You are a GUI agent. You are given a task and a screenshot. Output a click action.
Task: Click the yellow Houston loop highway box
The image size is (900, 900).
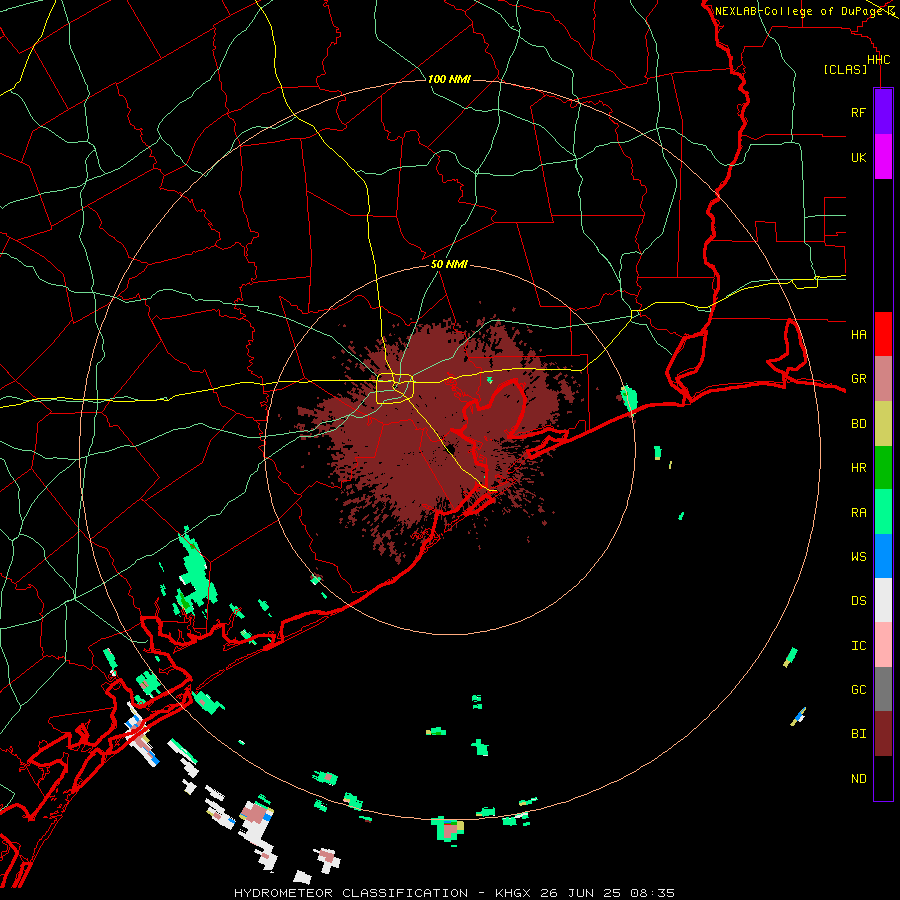pyautogui.click(x=395, y=388)
